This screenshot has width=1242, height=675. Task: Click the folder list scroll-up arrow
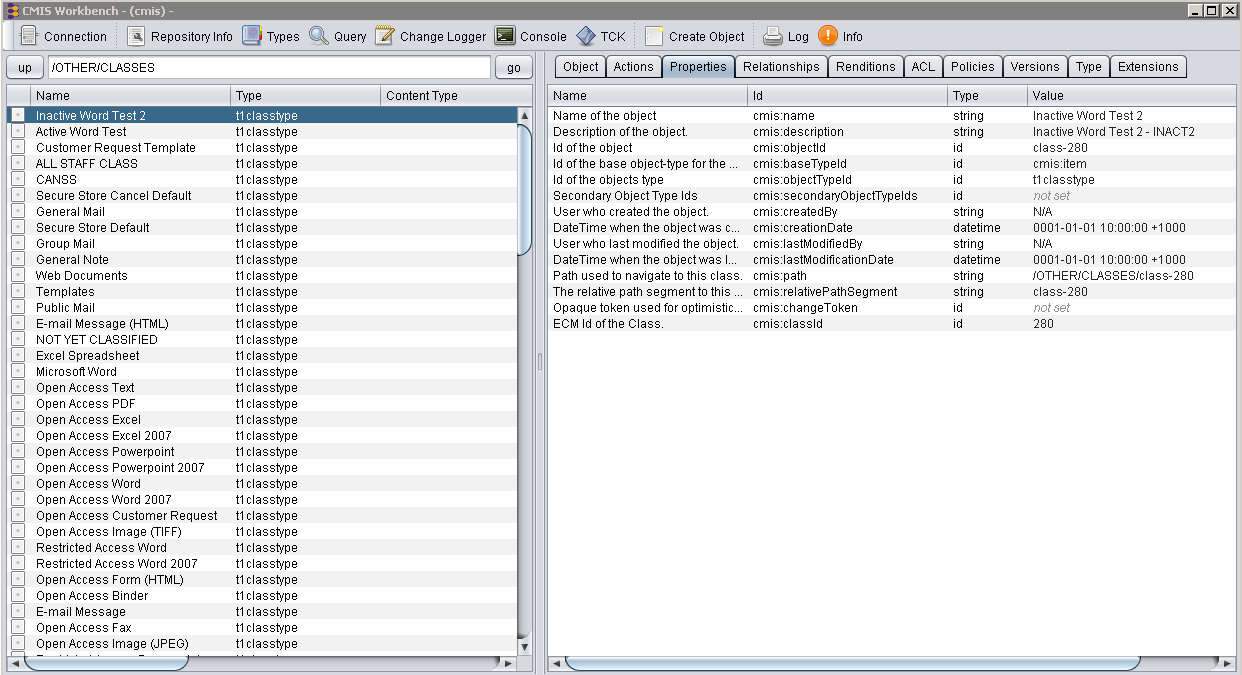pos(525,115)
